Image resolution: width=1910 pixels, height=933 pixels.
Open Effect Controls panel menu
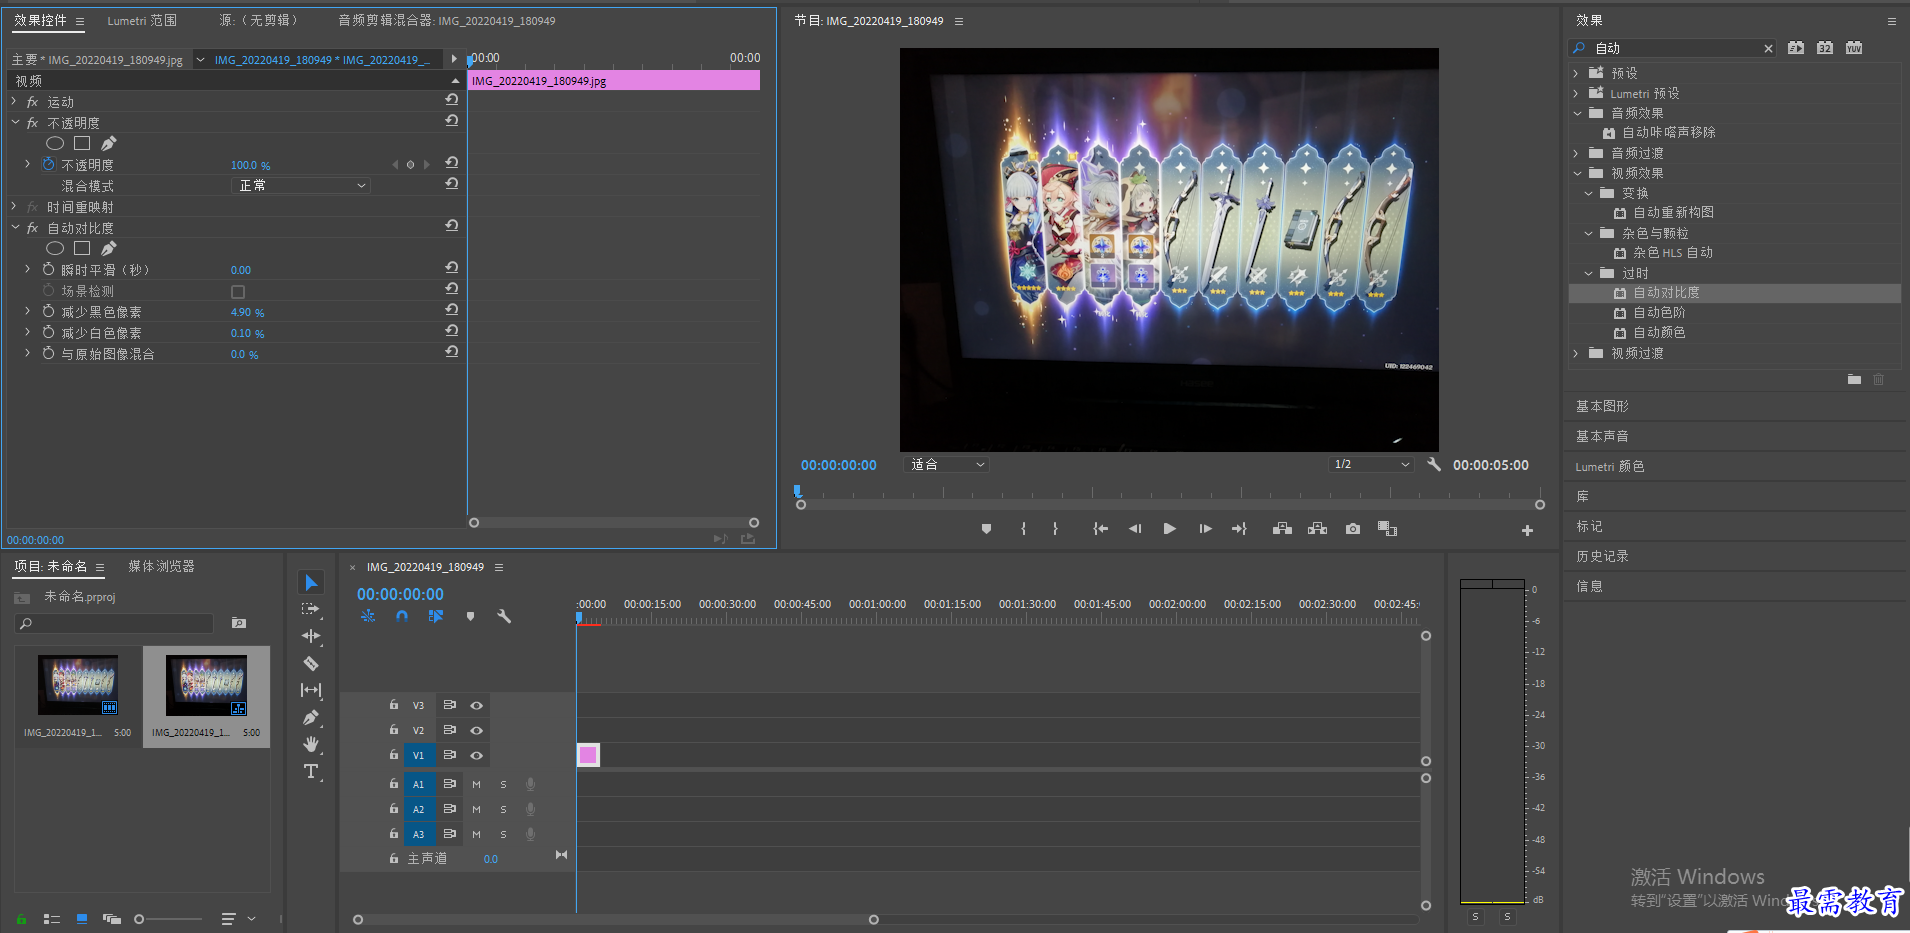coord(80,21)
